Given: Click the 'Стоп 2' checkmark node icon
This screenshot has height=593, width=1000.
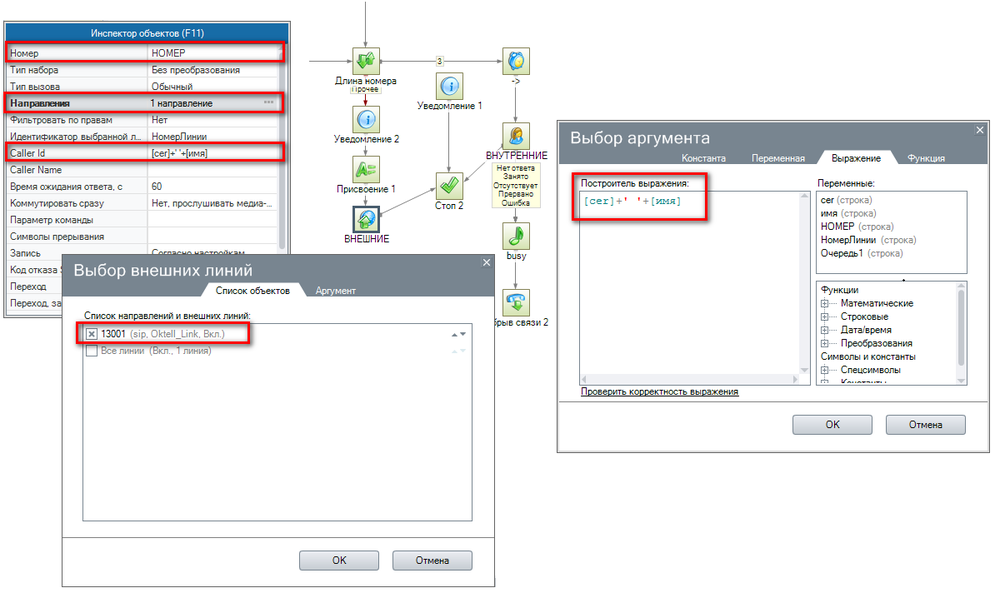Looking at the screenshot, I should point(448,187).
